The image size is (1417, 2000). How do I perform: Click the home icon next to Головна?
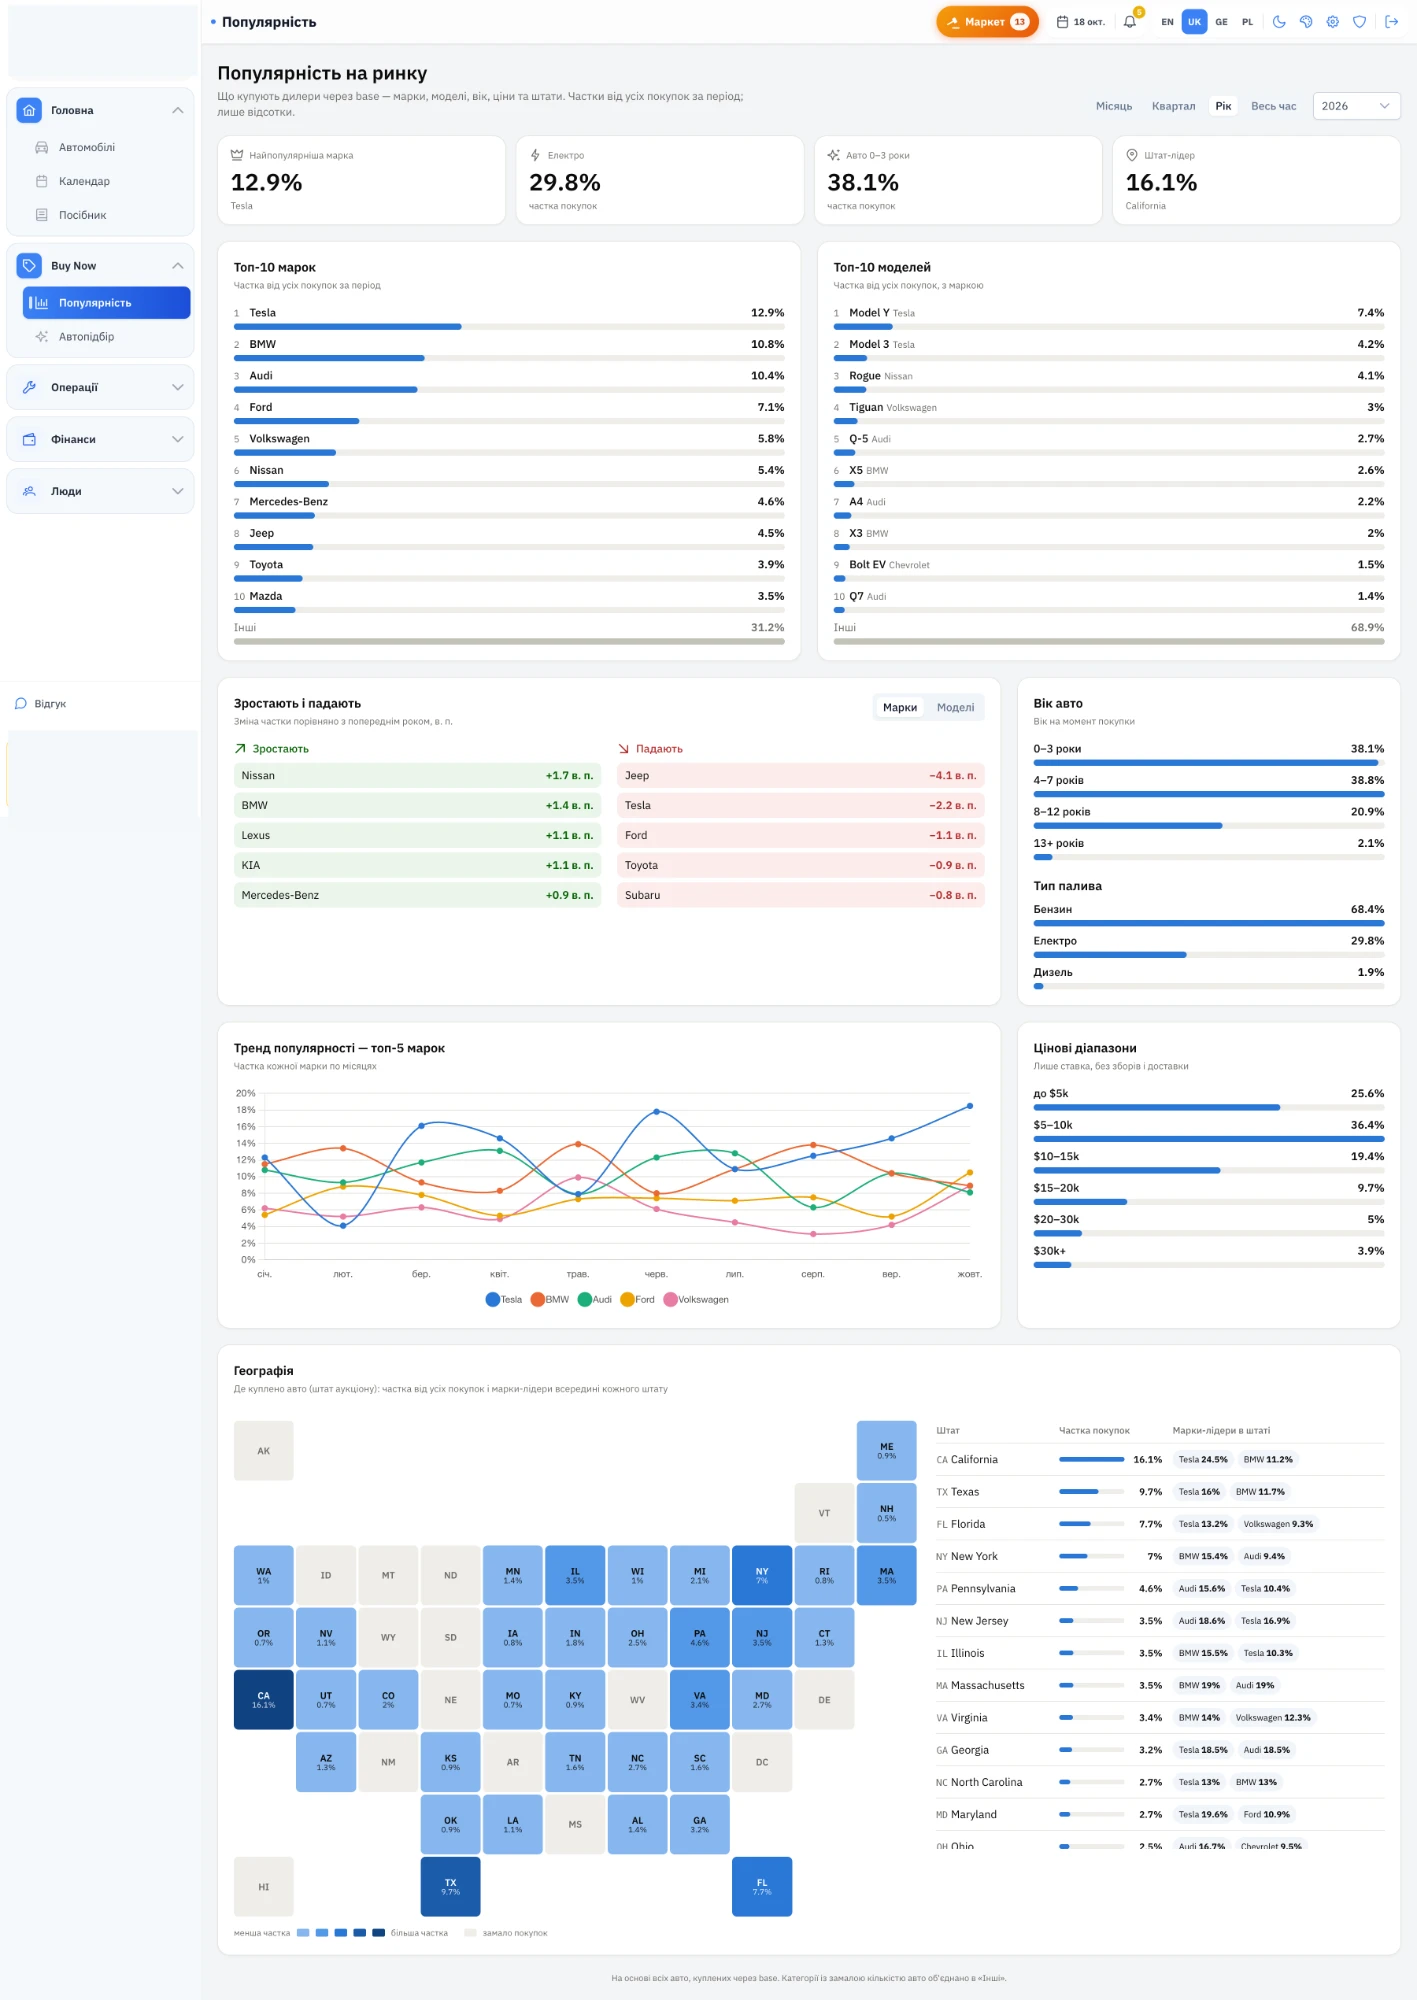[29, 110]
